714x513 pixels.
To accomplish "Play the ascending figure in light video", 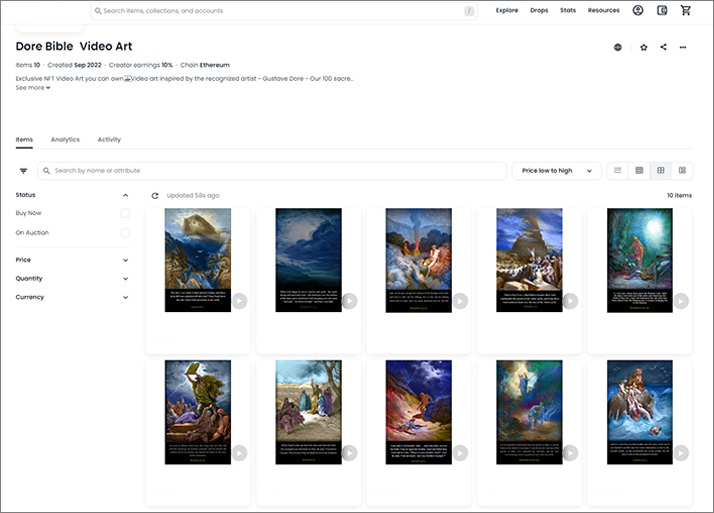I will click(571, 453).
